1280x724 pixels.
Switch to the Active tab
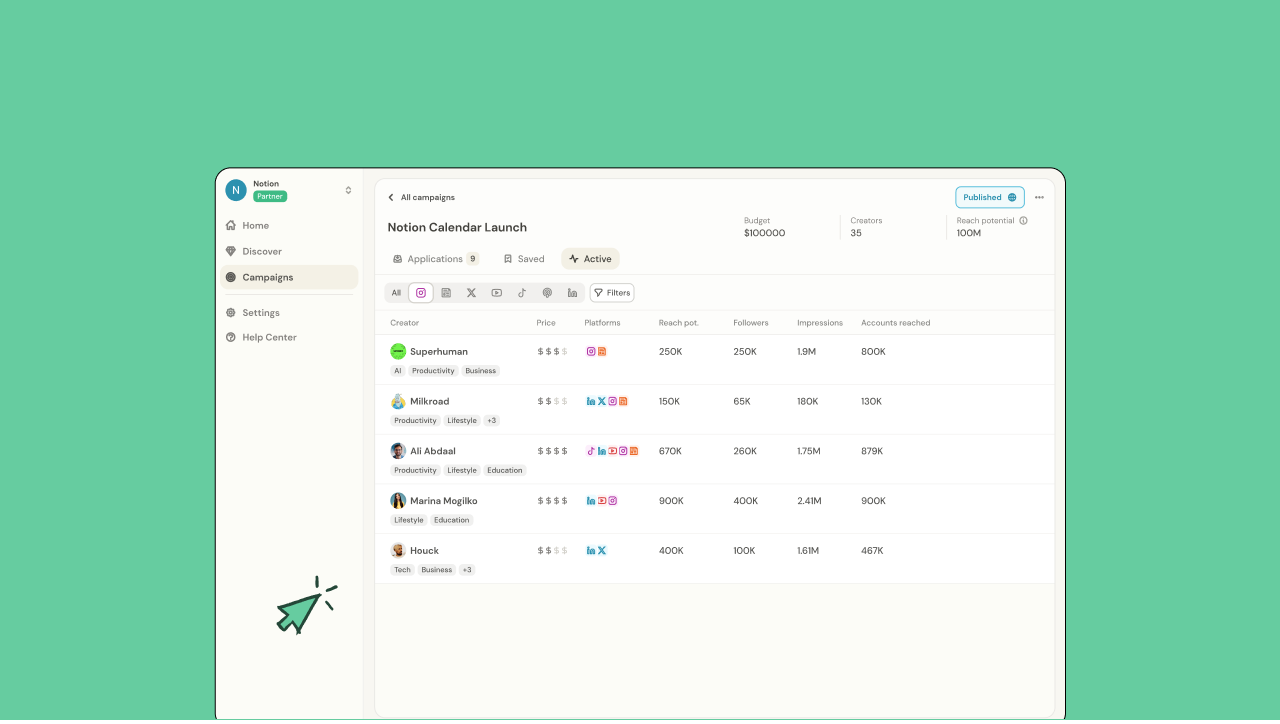[590, 259]
